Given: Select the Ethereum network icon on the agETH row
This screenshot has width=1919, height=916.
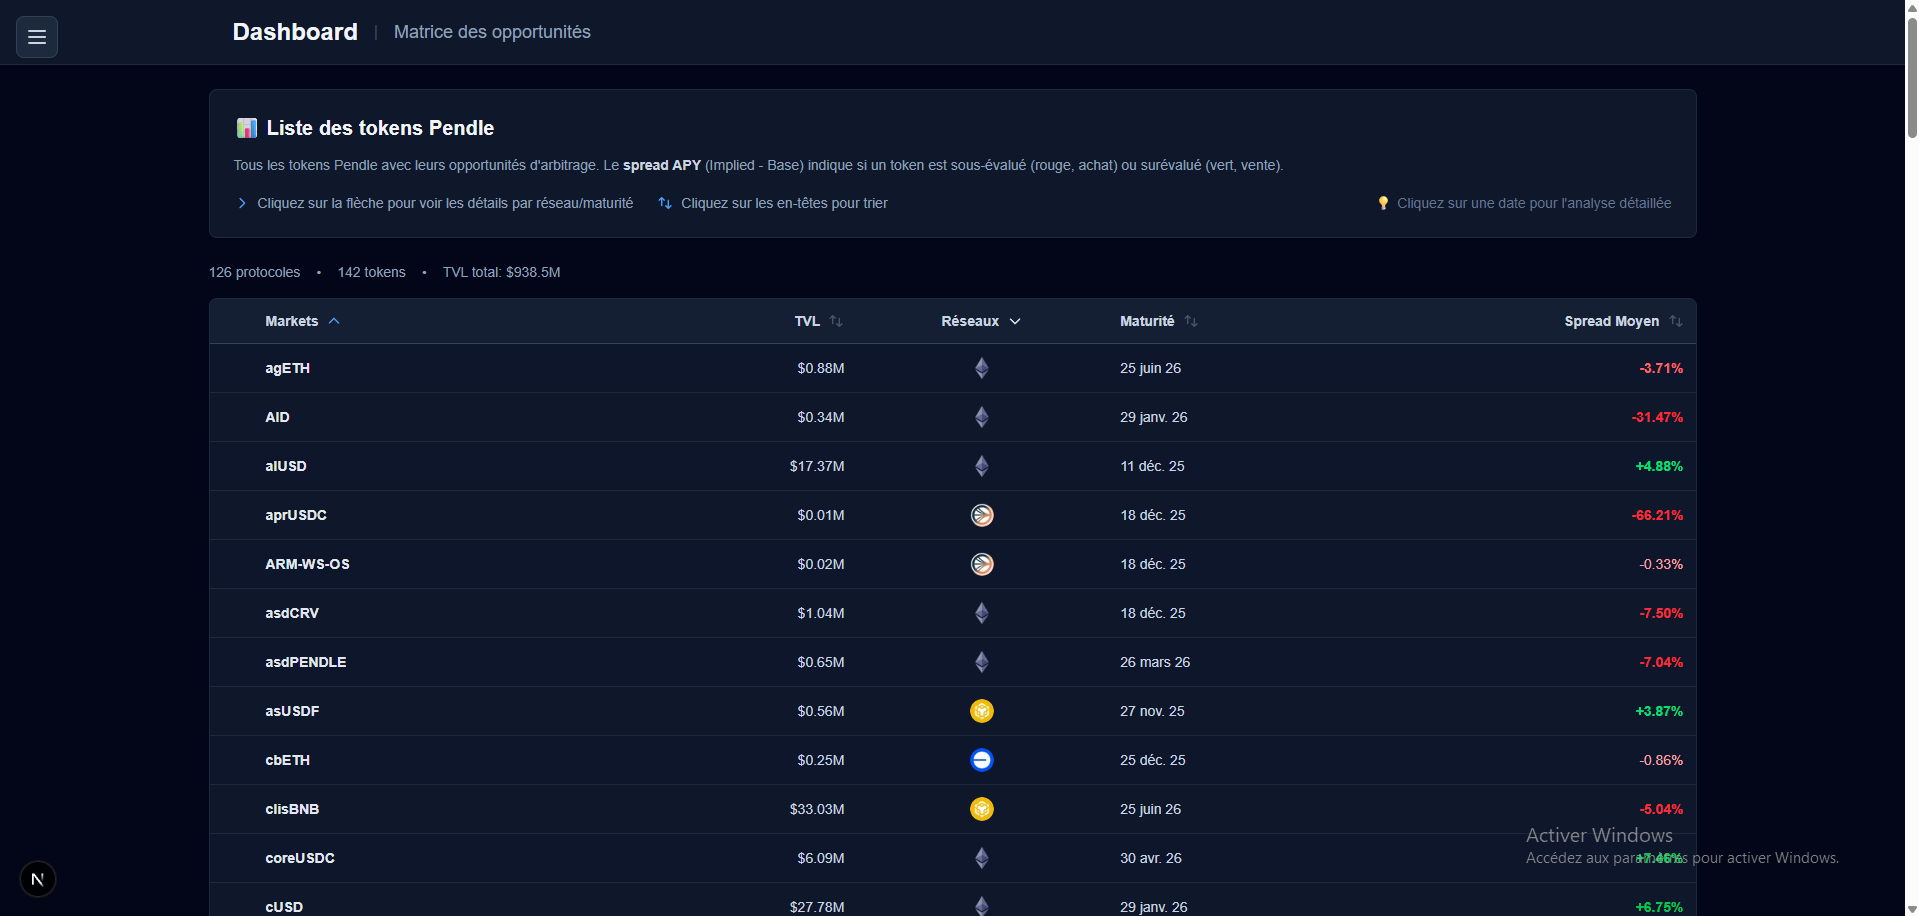Looking at the screenshot, I should pos(981,368).
